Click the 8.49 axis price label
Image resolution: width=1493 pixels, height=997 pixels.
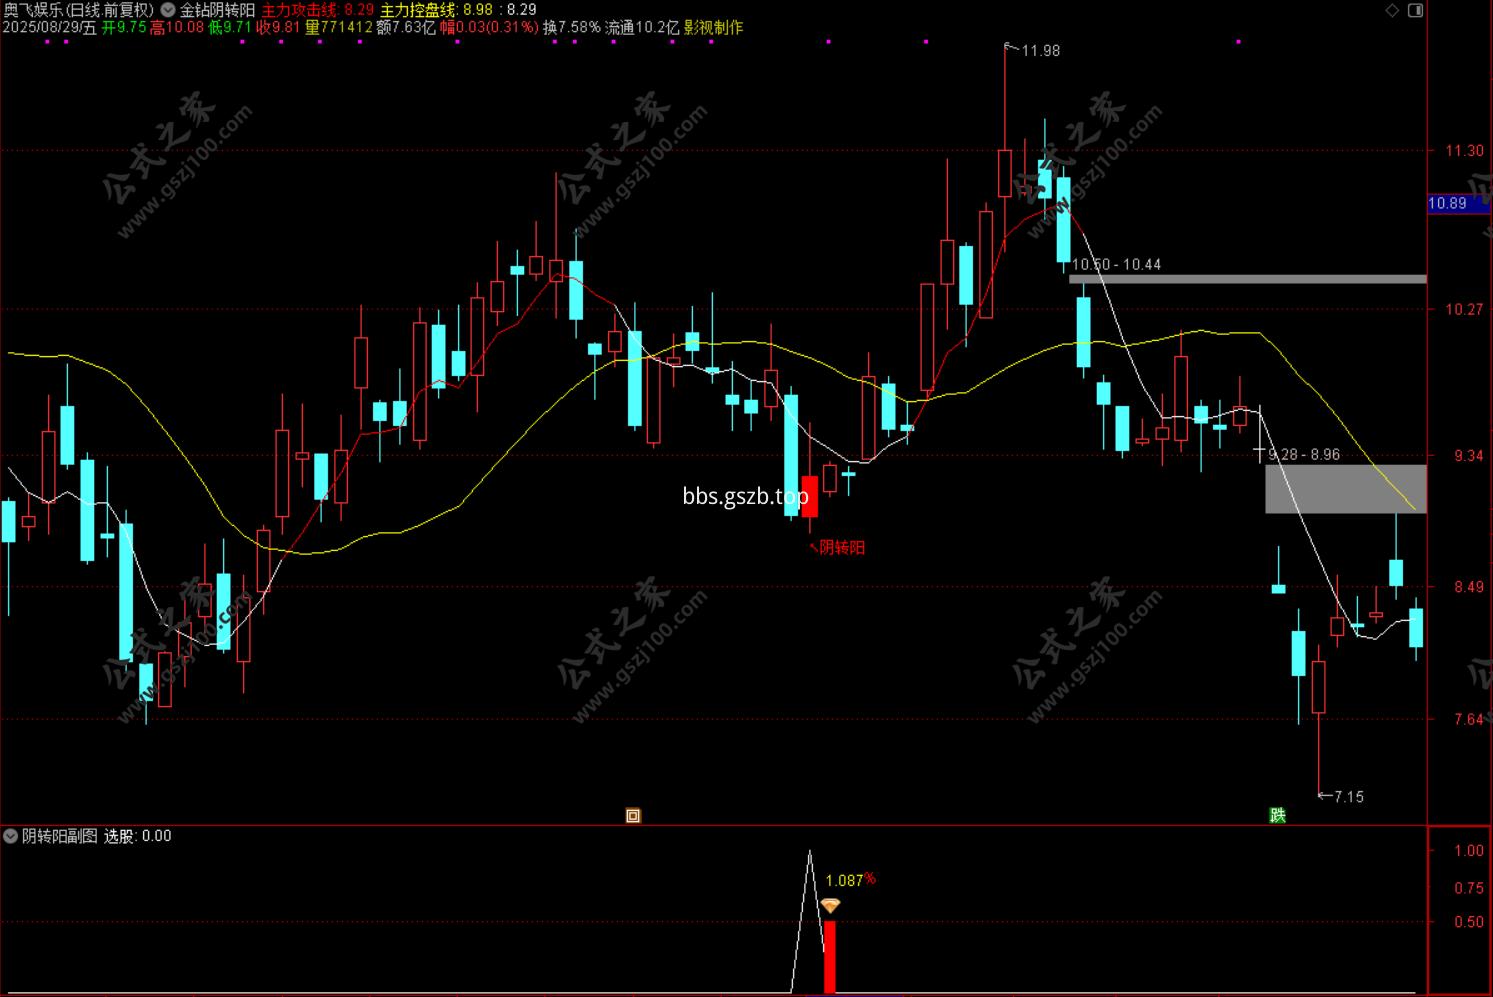[1469, 587]
